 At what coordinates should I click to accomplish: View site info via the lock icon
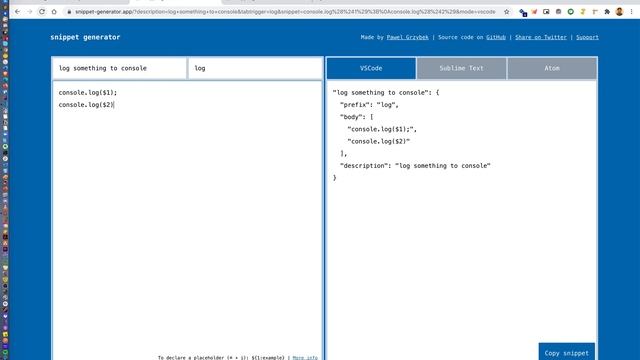tap(69, 12)
